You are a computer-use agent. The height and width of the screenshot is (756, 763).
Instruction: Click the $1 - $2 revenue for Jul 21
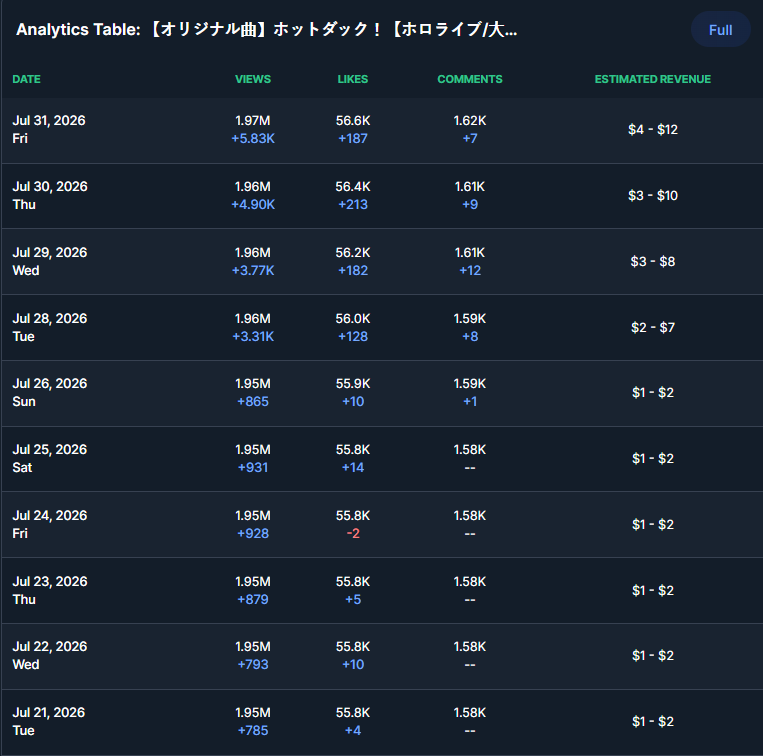[x=653, y=721]
